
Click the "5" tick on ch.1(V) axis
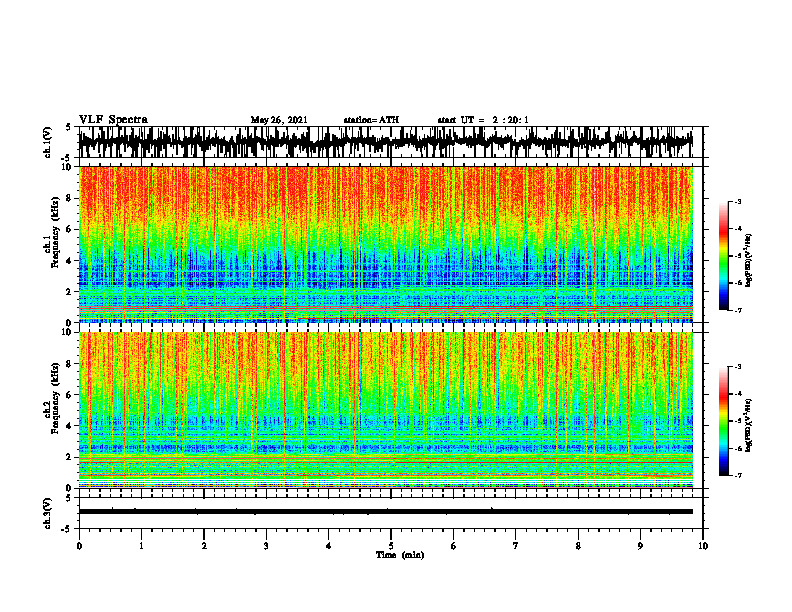pyautogui.click(x=69, y=128)
